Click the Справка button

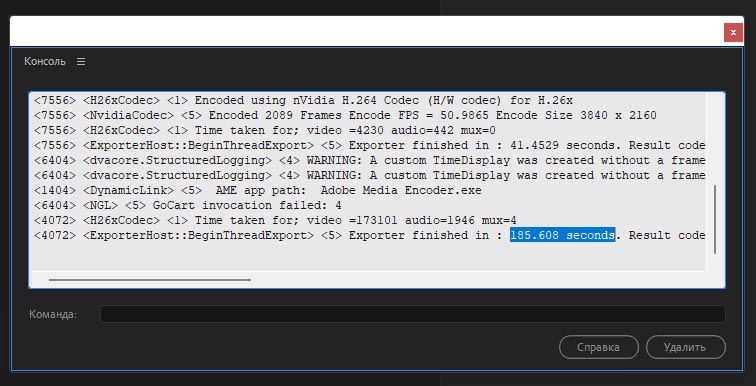(598, 347)
